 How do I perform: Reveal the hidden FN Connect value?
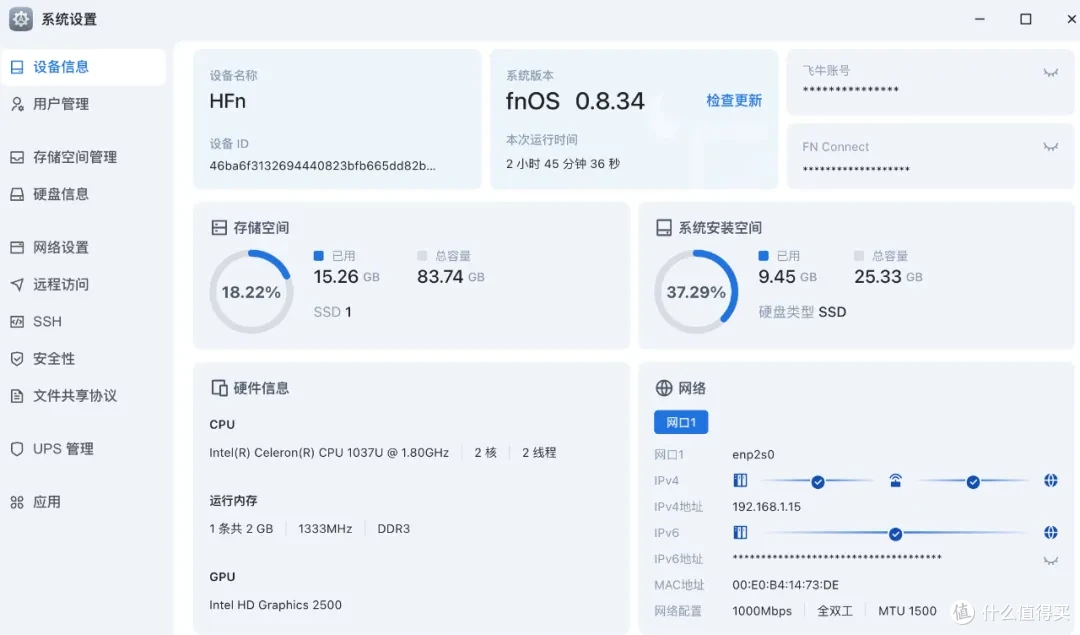point(1050,147)
